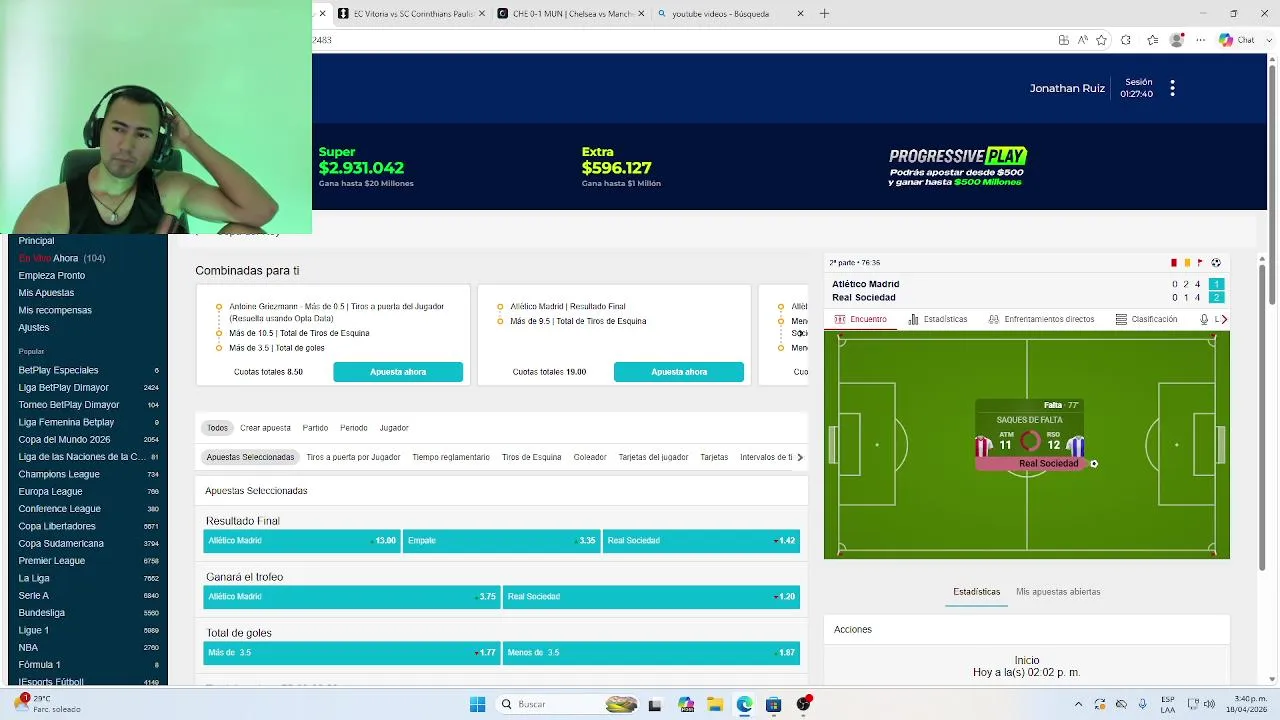Viewport: 1280px width, 720px height.
Task: Click the corner flag icon in scoreboard
Action: [x=1200, y=263]
